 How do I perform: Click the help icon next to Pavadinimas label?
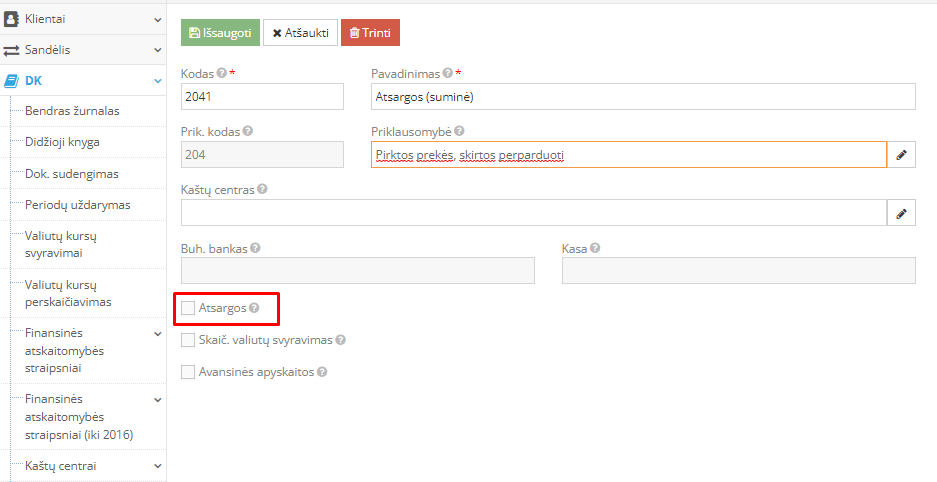coord(447,73)
